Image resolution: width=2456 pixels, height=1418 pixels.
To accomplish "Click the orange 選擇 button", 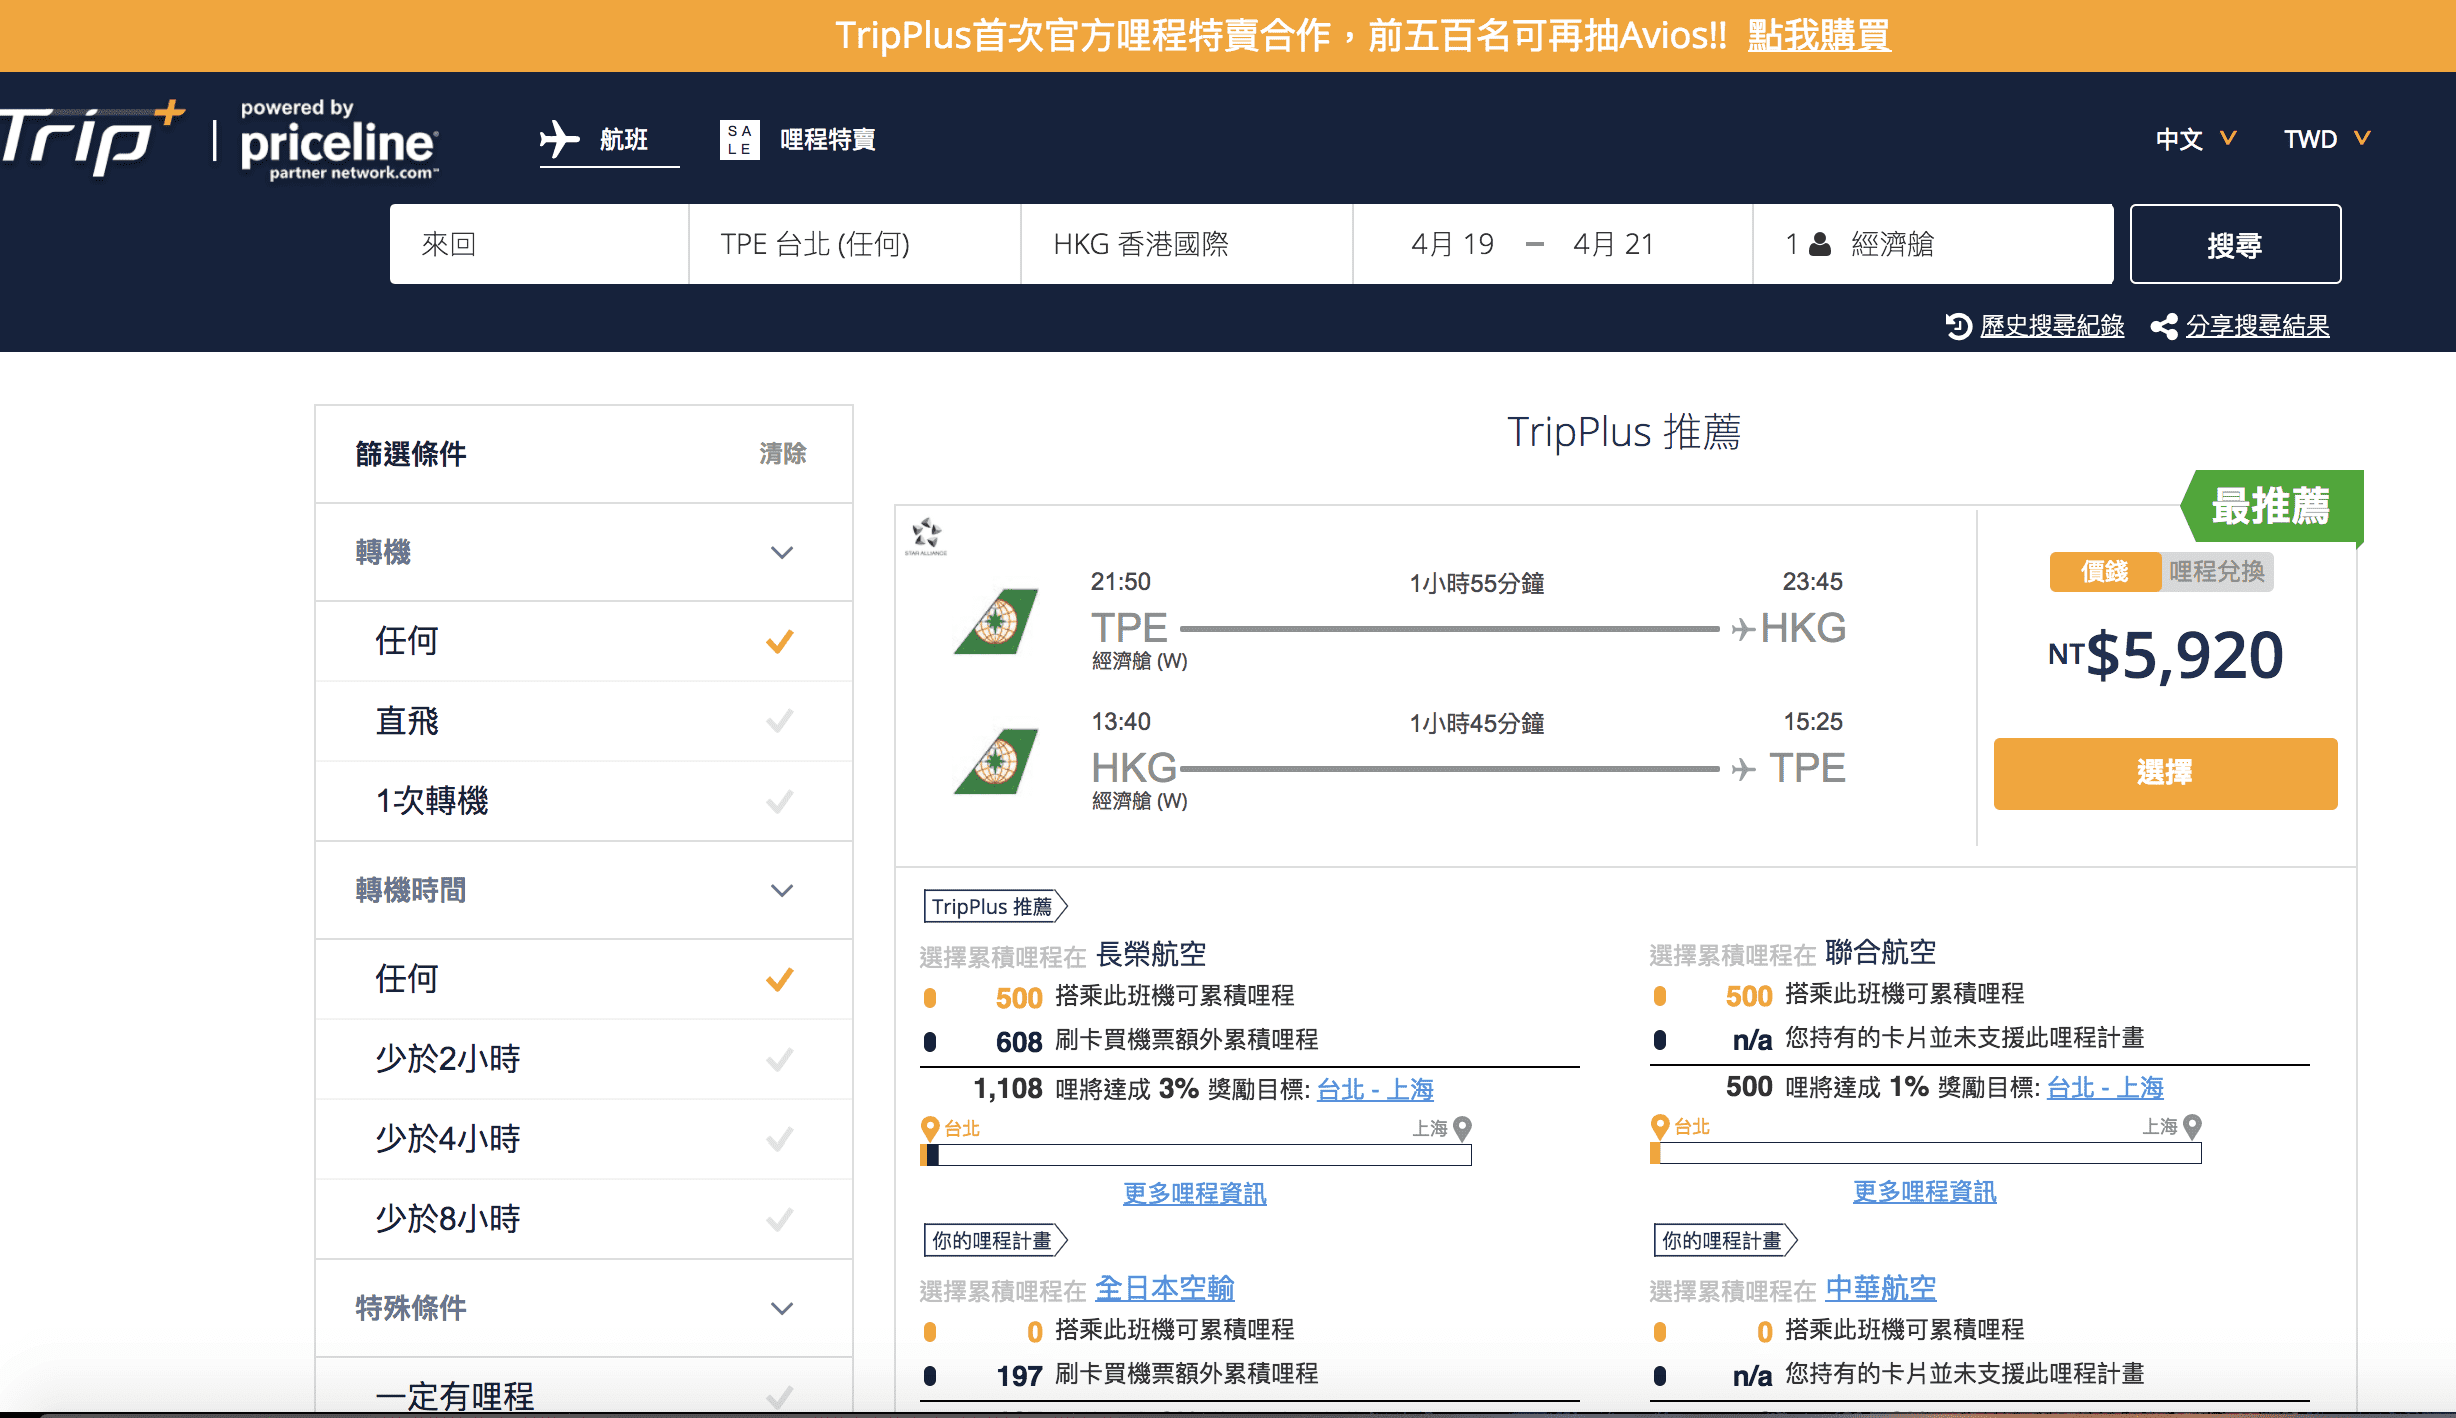I will 2165,773.
